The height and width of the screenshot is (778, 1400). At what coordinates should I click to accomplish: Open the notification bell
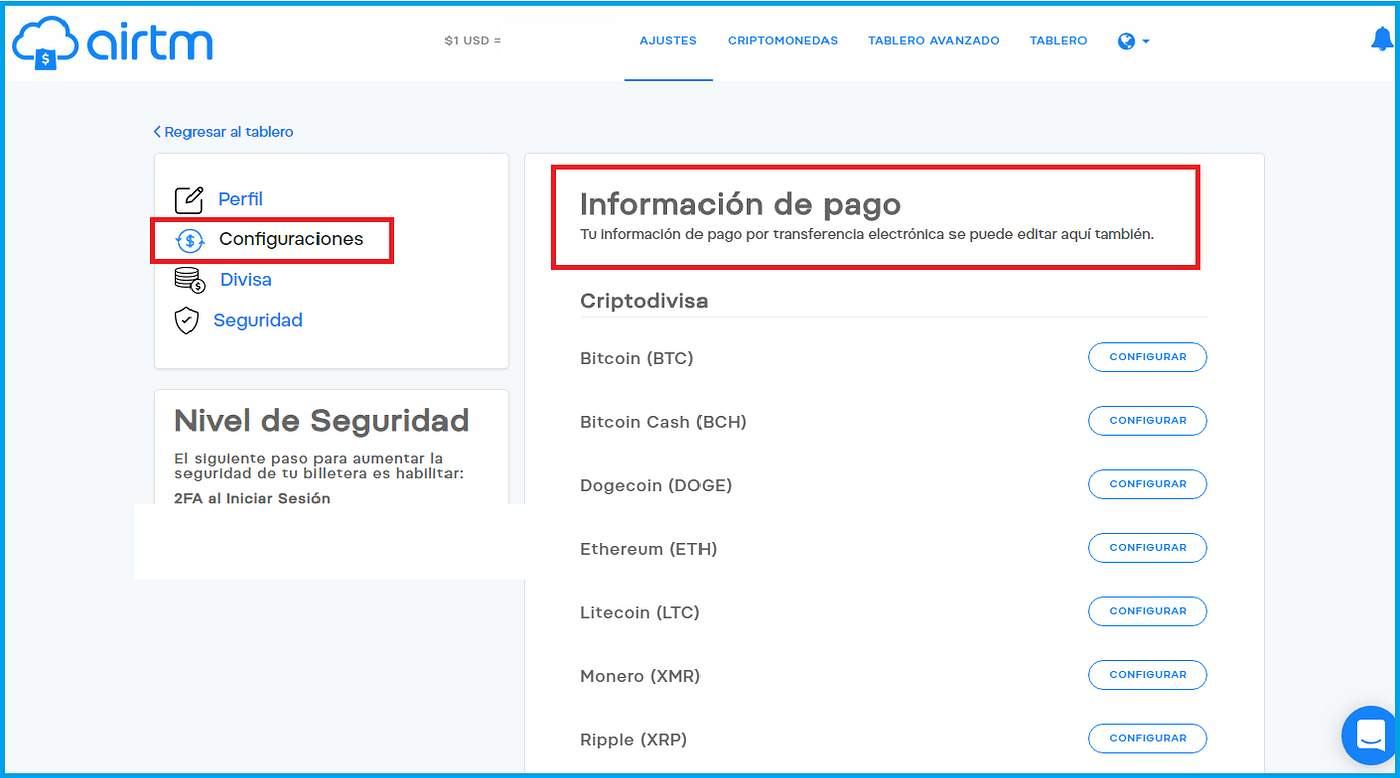pyautogui.click(x=1381, y=38)
